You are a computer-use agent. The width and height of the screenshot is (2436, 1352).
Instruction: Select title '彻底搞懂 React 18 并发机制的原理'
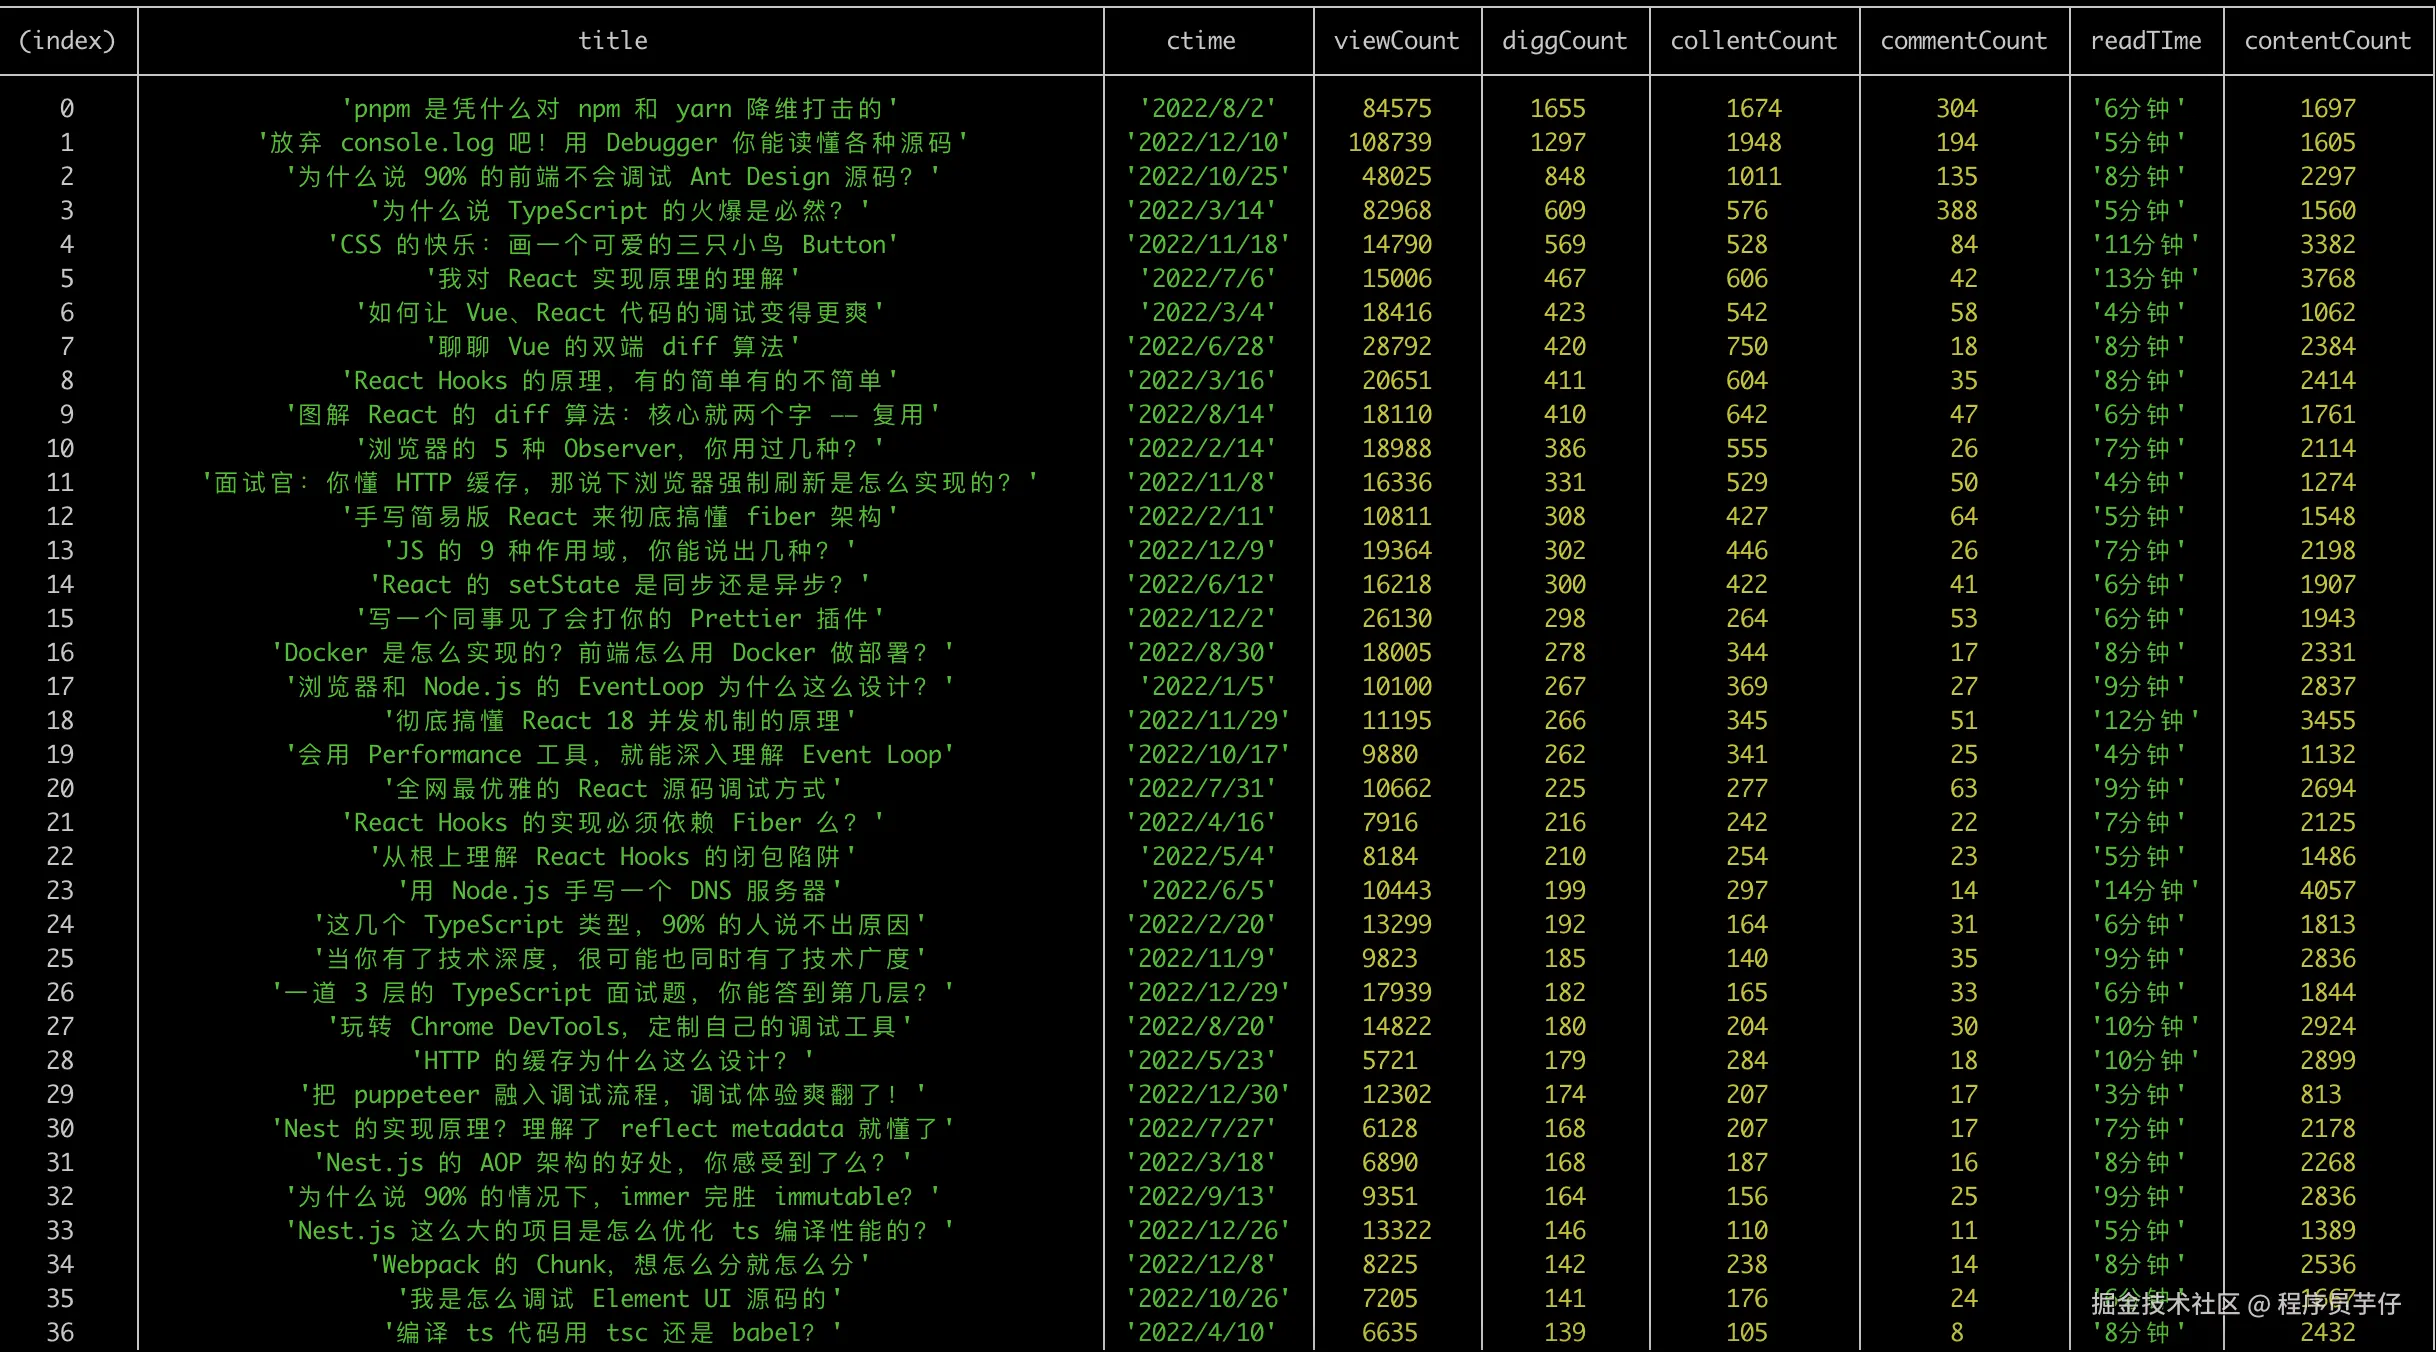620,721
